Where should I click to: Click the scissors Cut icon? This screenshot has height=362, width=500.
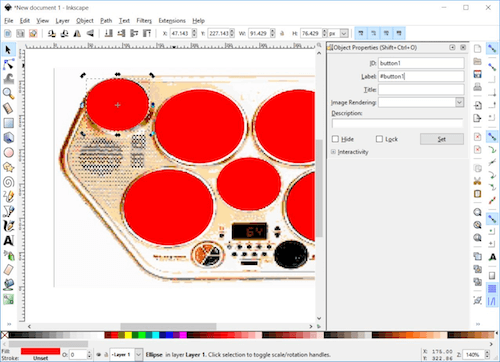(x=477, y=181)
